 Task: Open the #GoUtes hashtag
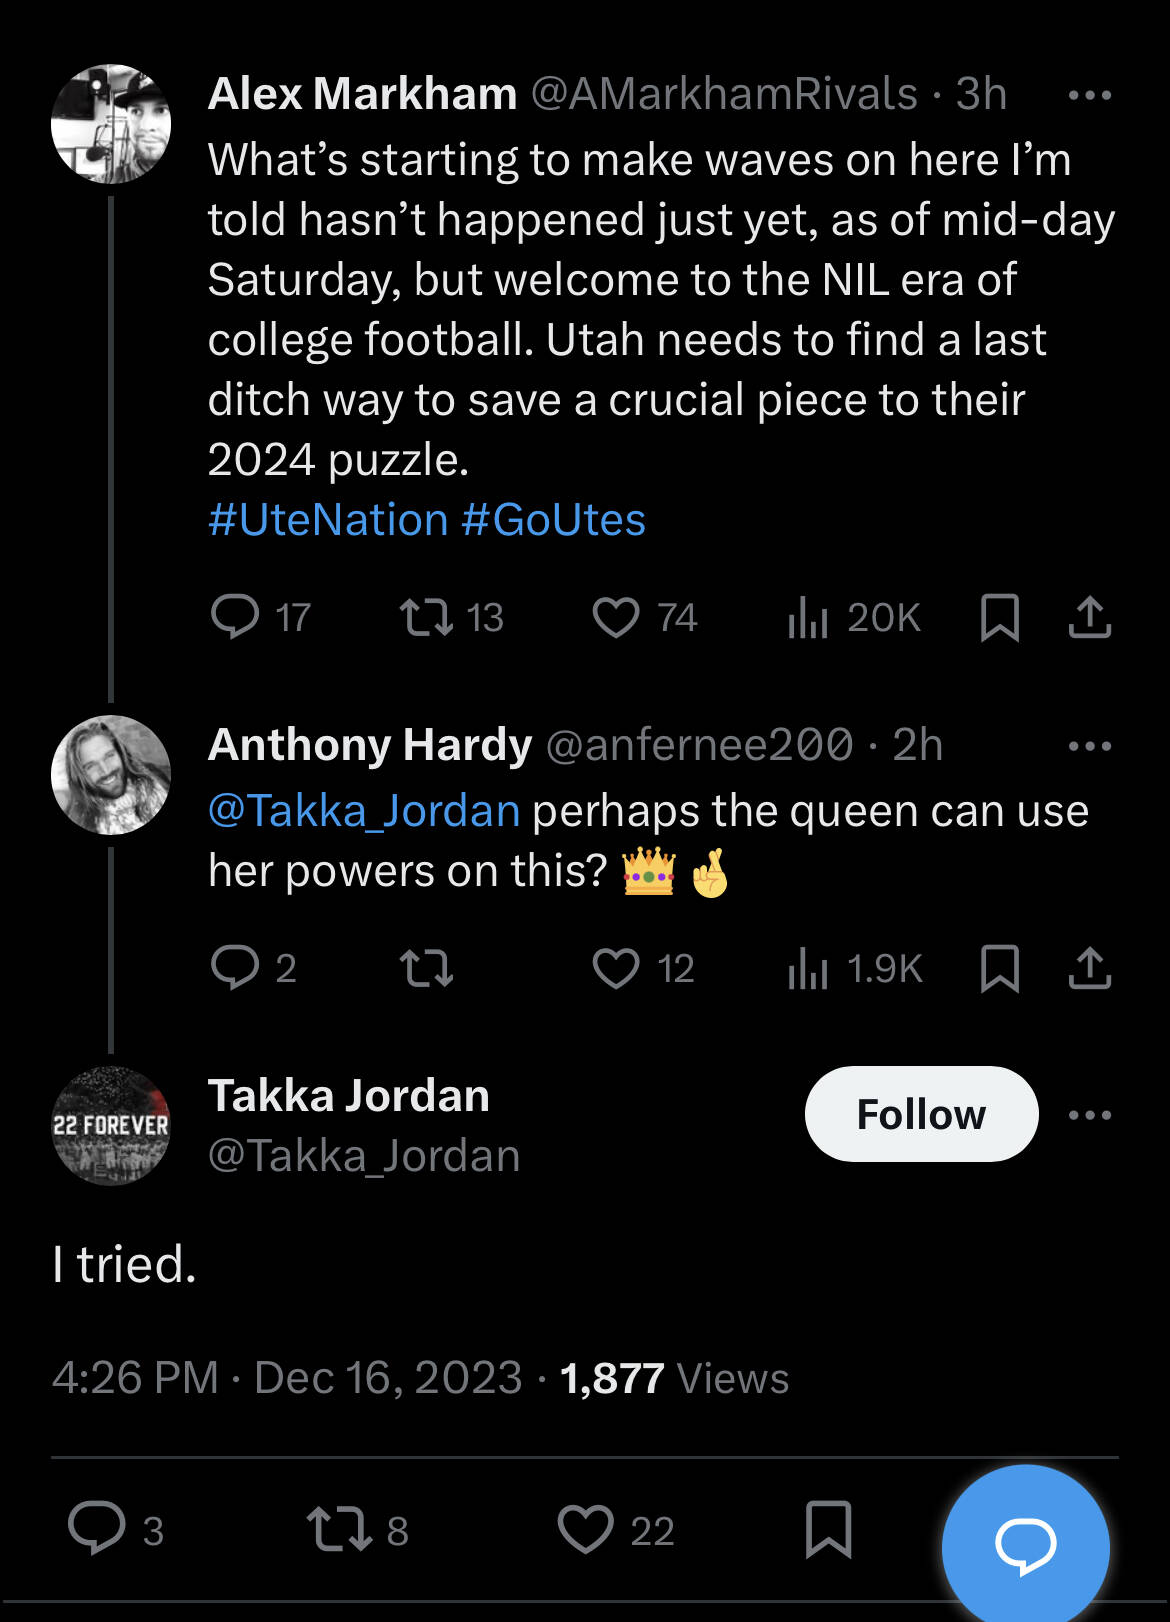tap(554, 520)
